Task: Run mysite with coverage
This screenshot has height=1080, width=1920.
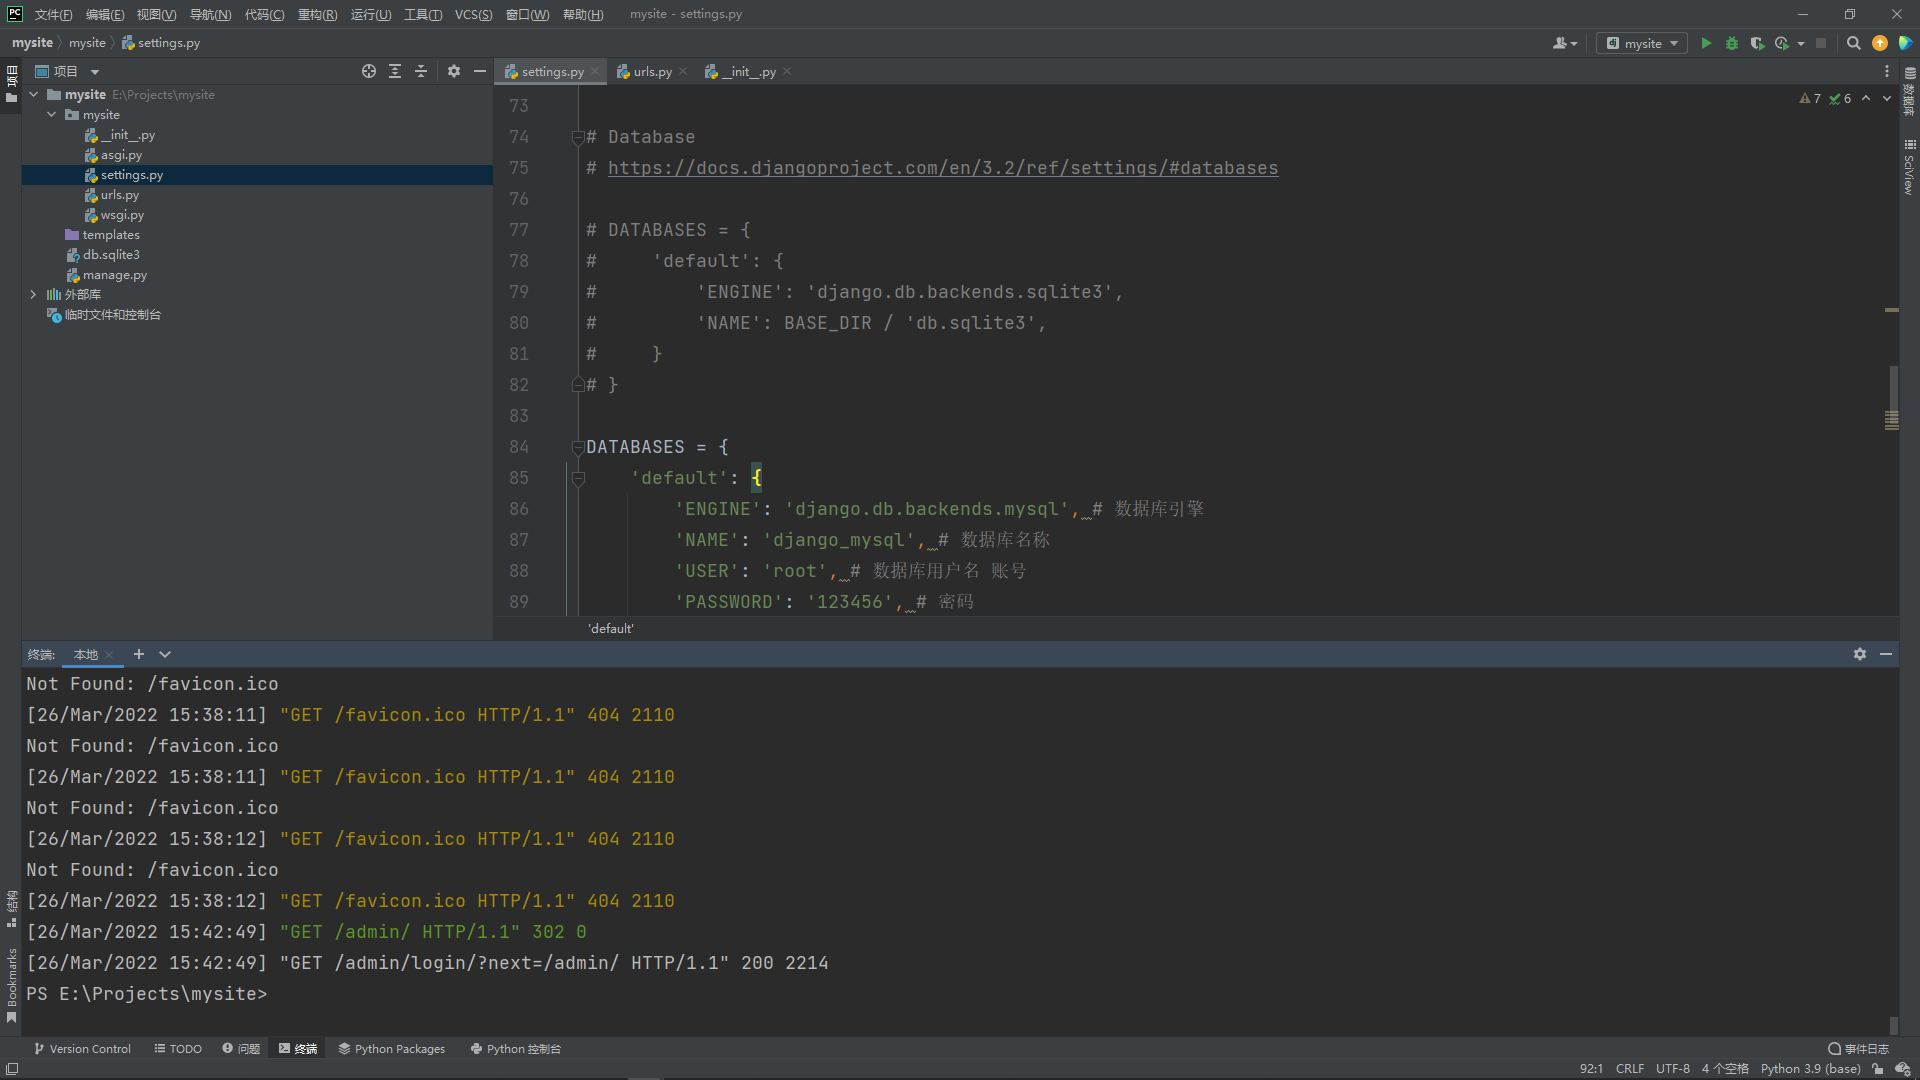Action: tap(1757, 43)
